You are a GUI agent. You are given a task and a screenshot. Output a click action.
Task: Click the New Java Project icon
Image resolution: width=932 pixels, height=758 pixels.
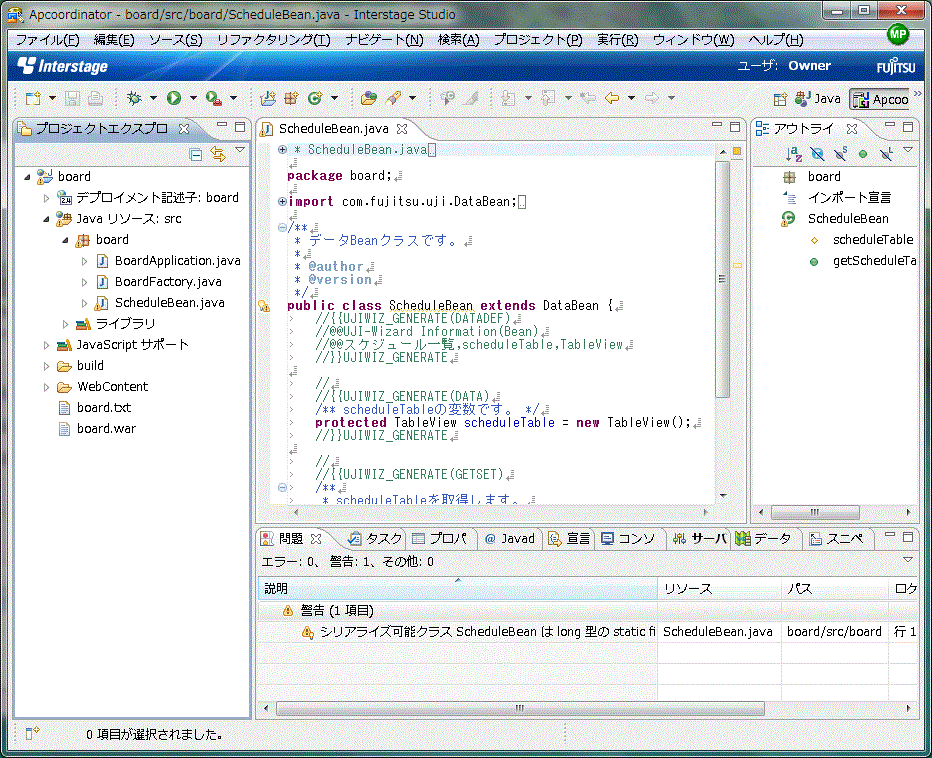click(x=268, y=98)
